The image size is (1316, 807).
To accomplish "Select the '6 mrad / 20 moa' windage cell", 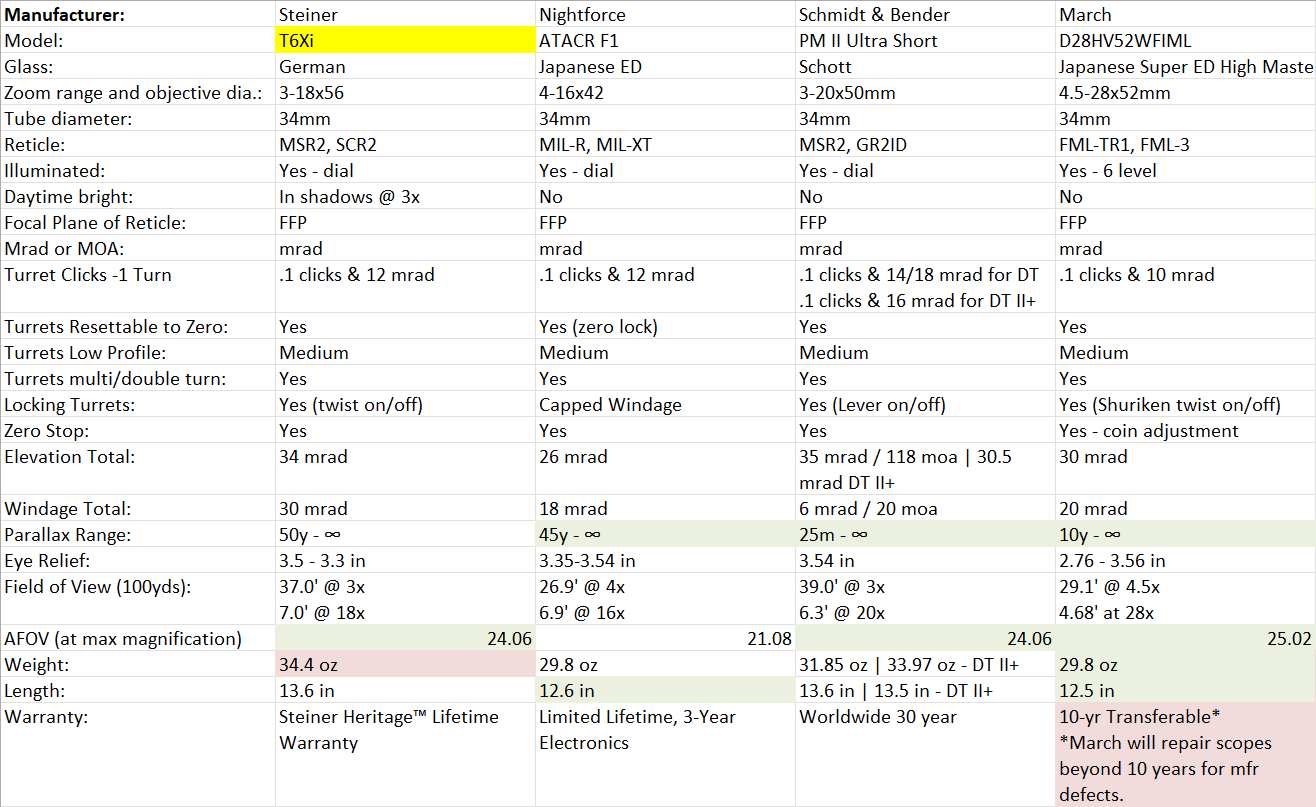I will [926, 509].
